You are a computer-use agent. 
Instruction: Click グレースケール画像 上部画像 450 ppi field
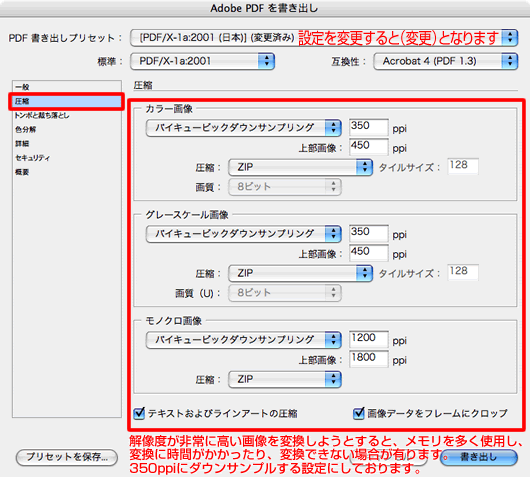(368, 253)
